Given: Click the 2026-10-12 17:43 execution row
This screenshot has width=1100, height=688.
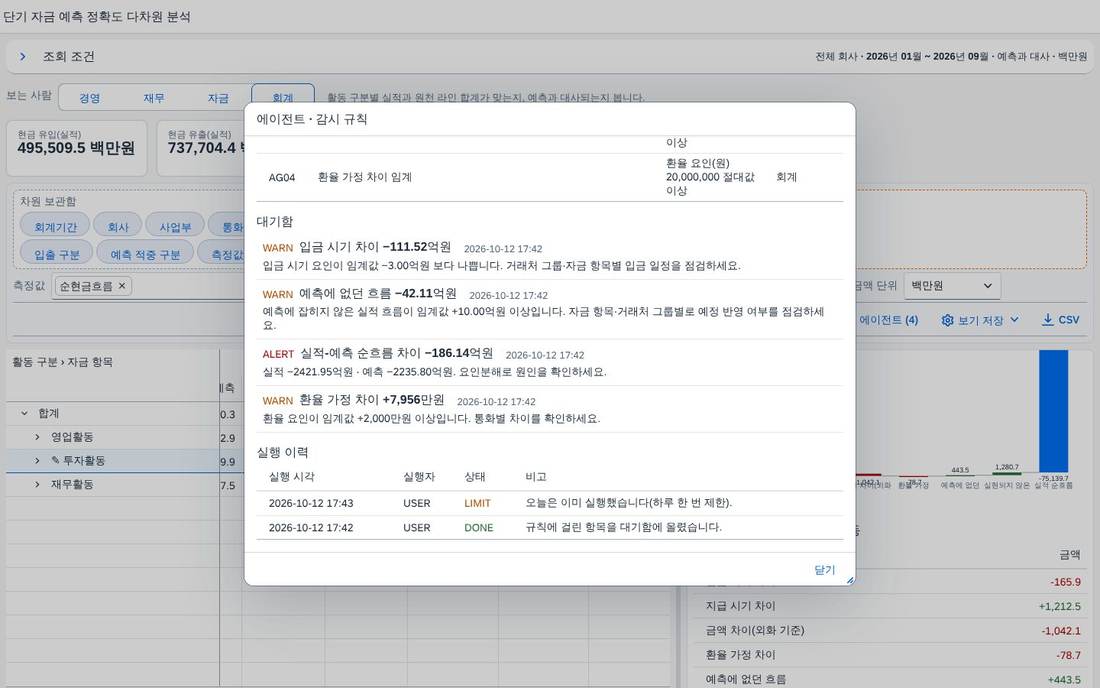Looking at the screenshot, I should [x=549, y=504].
